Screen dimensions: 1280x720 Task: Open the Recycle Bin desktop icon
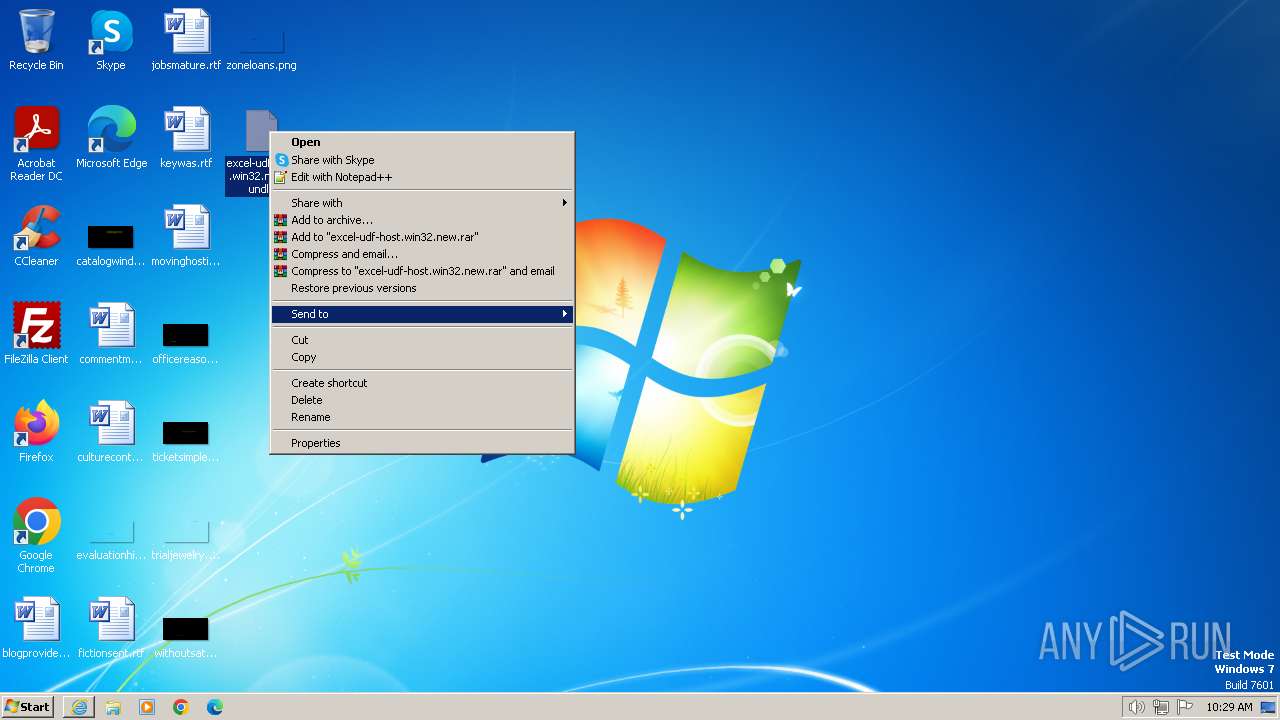pos(36,41)
